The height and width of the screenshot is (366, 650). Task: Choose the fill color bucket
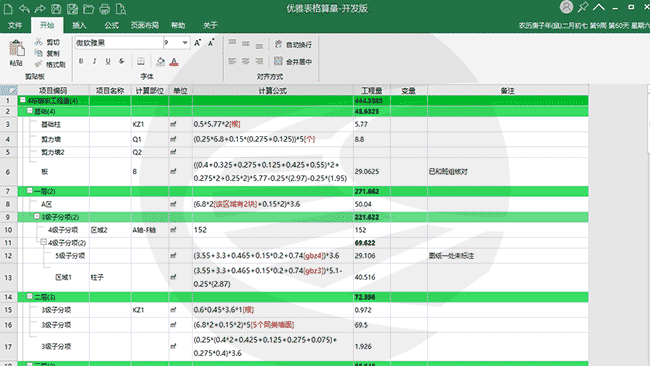pos(160,62)
